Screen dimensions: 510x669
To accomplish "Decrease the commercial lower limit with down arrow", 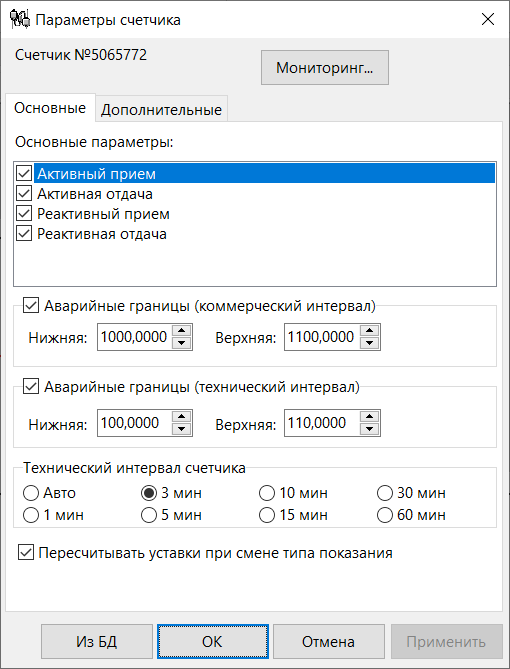I will click(182, 343).
